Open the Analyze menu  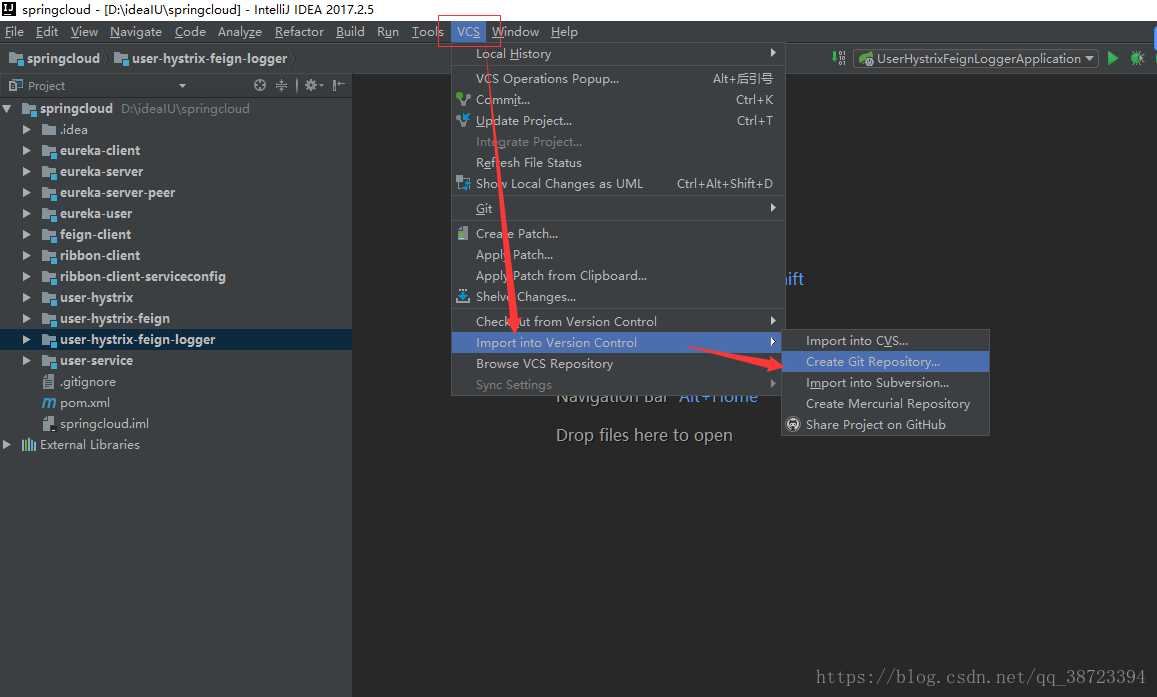pyautogui.click(x=240, y=32)
